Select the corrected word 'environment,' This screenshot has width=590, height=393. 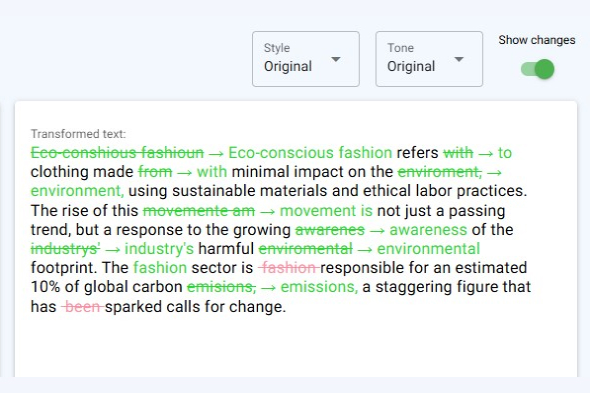[x=77, y=191]
